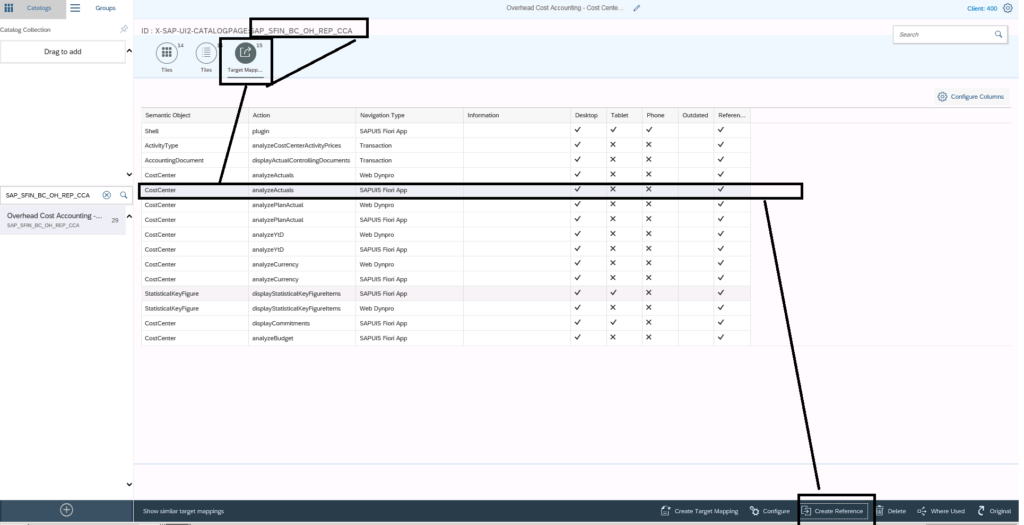Click the Action column header
Image resolution: width=1024 pixels, height=525 pixels.
pyautogui.click(x=302, y=116)
